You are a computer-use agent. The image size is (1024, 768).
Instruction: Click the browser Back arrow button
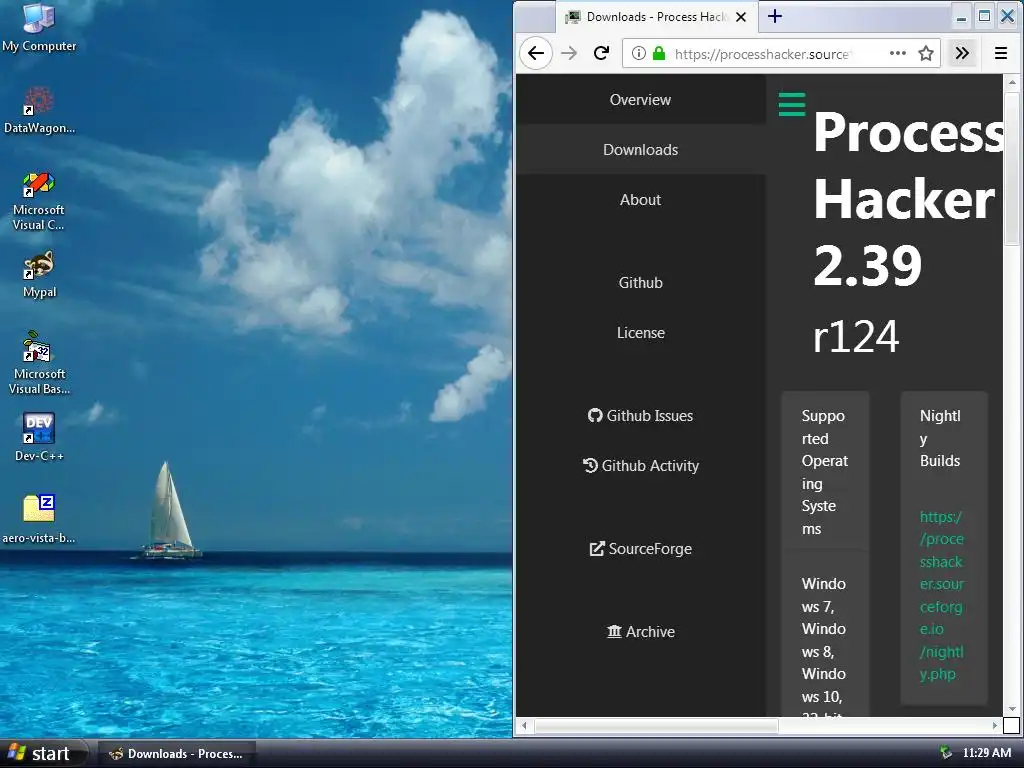[536, 54]
